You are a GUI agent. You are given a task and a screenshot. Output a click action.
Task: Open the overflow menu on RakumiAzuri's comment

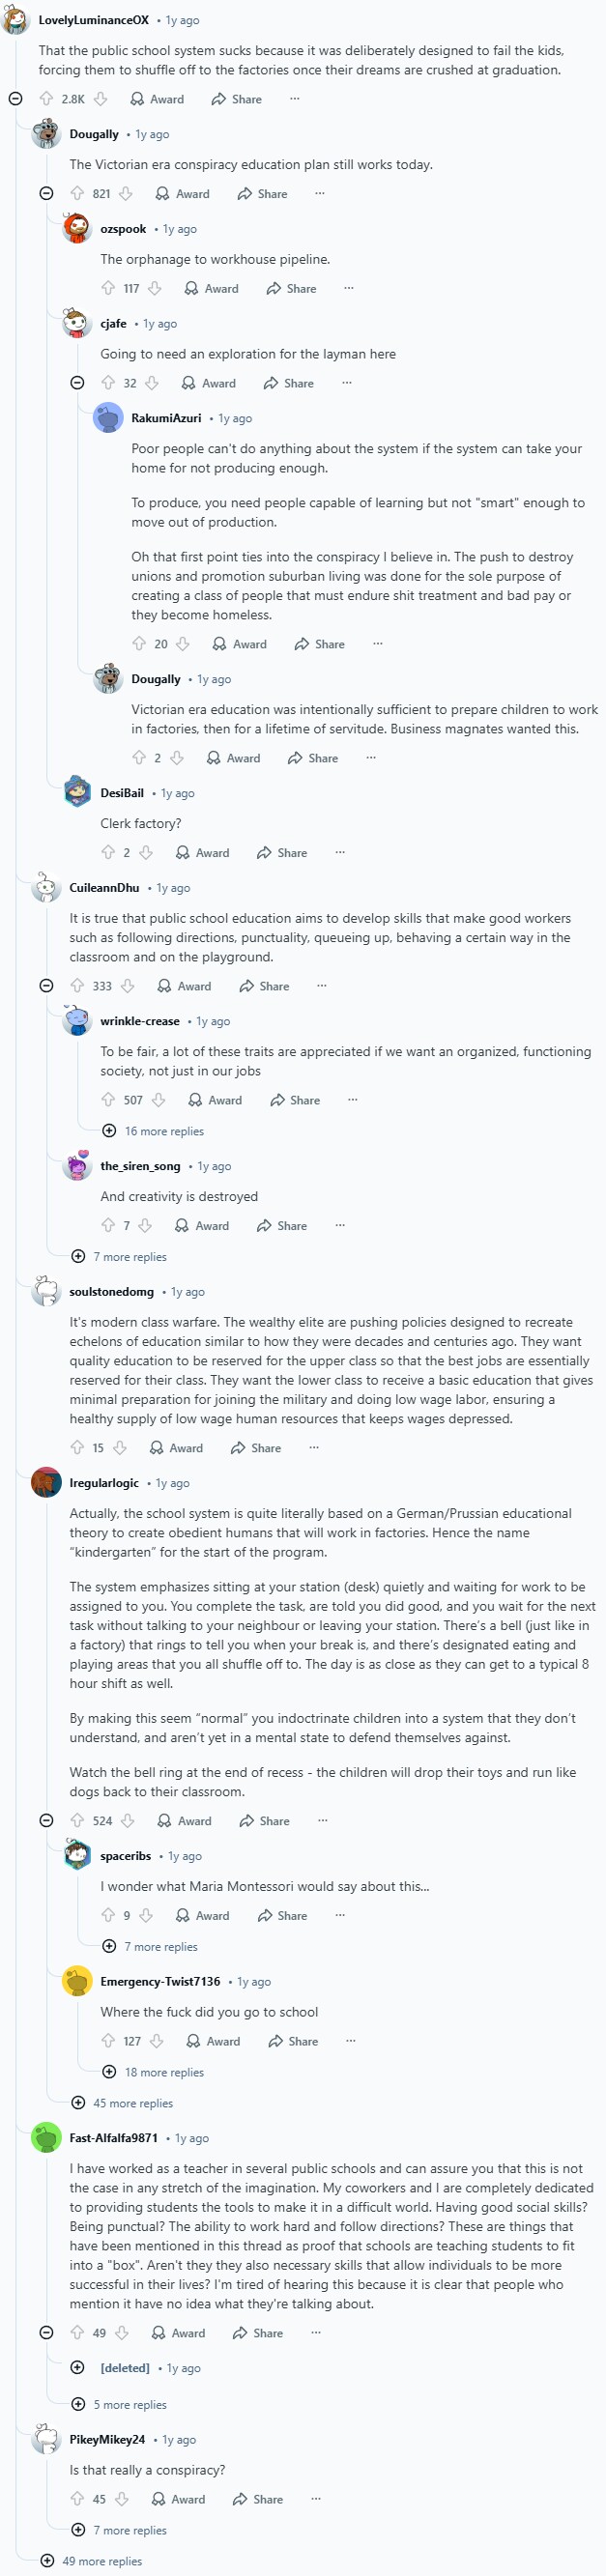pyautogui.click(x=379, y=643)
